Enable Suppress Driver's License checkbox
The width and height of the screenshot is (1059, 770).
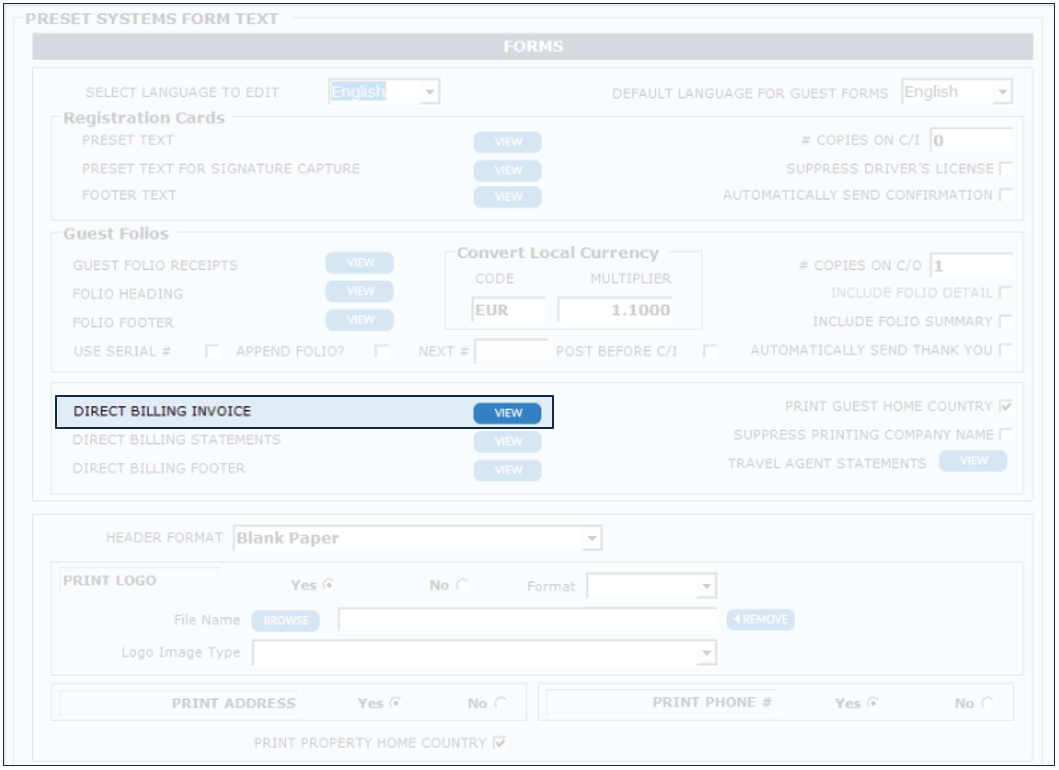coord(1005,169)
